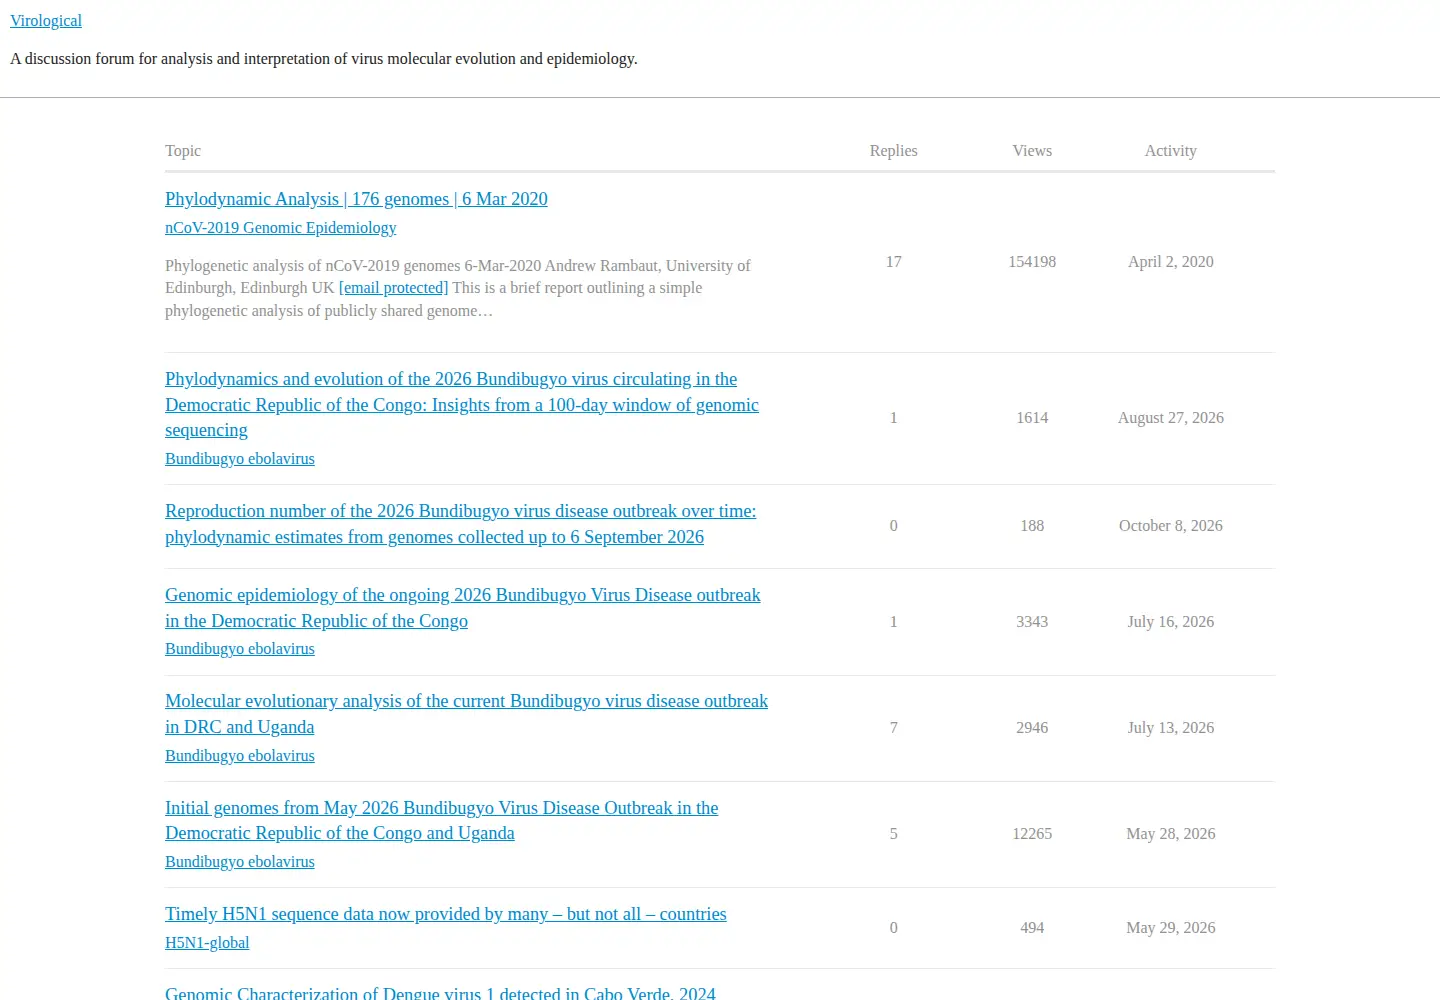Screen dimensions: 1440x1000
Task: Click the 3343 views count
Action: (1032, 622)
